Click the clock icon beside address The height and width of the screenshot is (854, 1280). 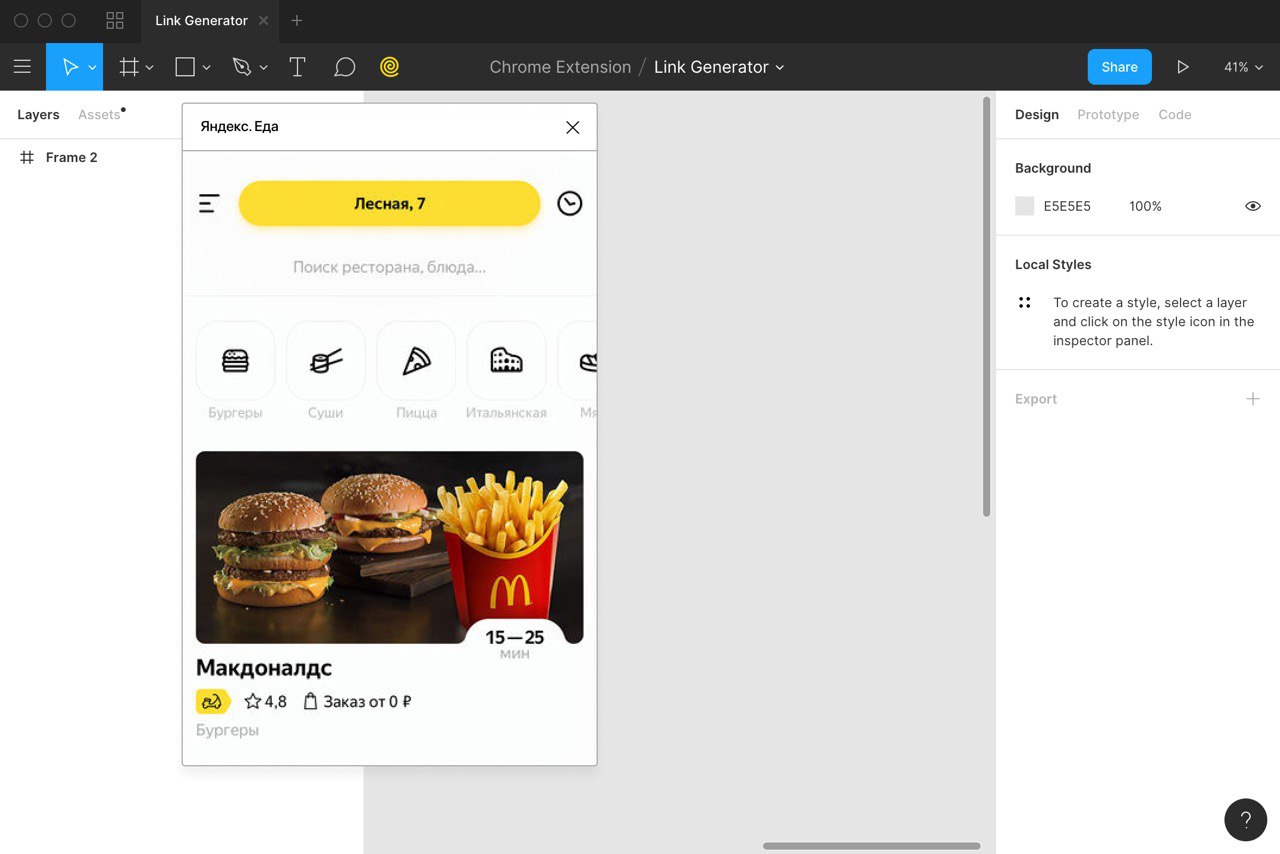coord(570,204)
